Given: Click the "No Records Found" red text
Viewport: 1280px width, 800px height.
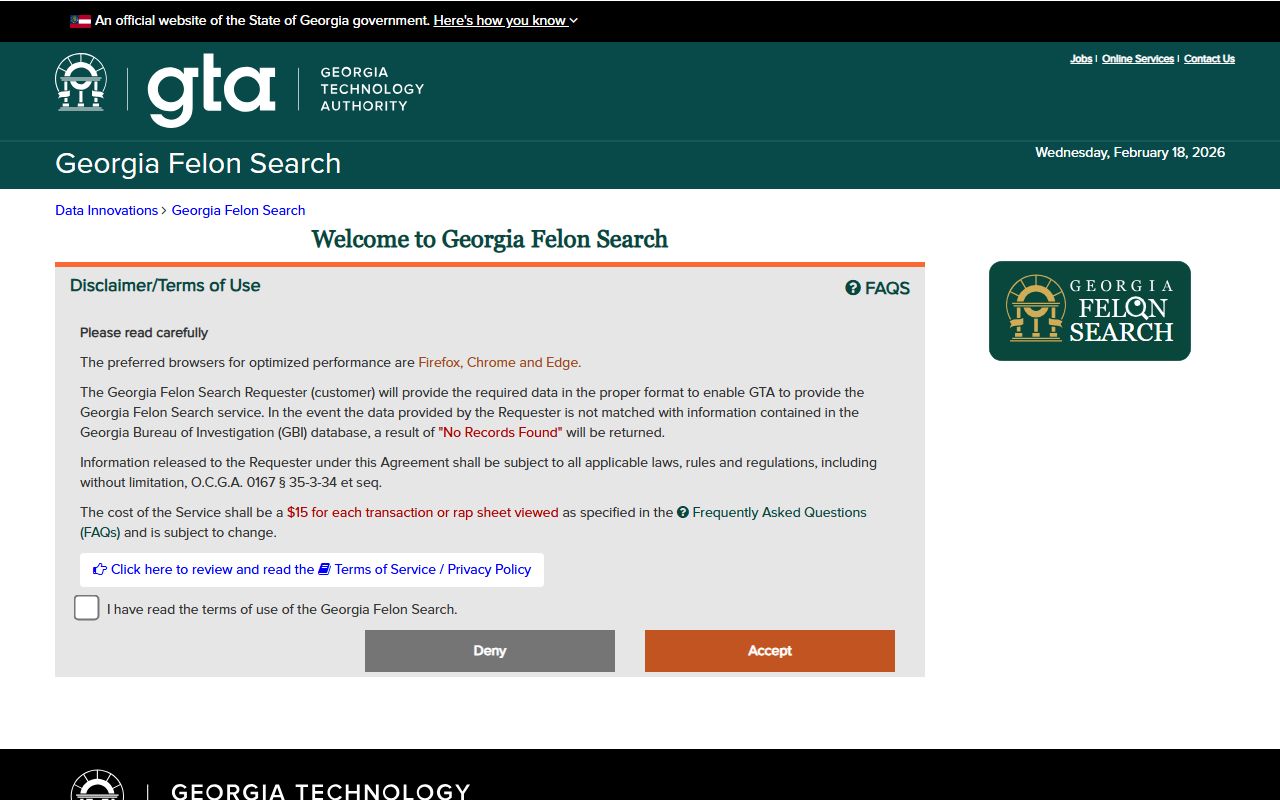Looking at the screenshot, I should (500, 432).
